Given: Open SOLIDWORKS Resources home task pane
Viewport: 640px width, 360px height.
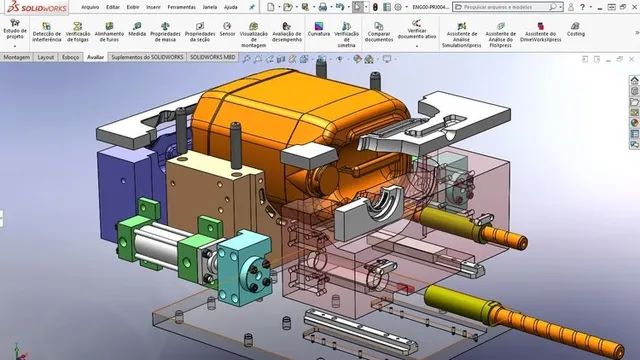Looking at the screenshot, I should coord(634,80).
